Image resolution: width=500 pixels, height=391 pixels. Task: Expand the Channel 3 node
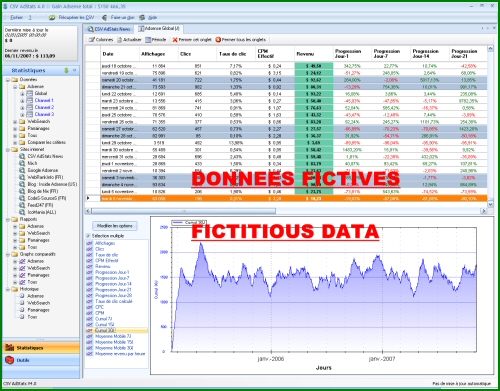pyautogui.click(x=22, y=114)
